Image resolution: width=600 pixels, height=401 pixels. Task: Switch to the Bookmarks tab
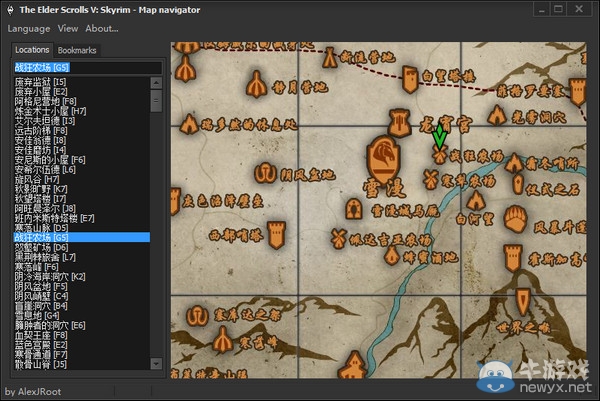[x=77, y=50]
